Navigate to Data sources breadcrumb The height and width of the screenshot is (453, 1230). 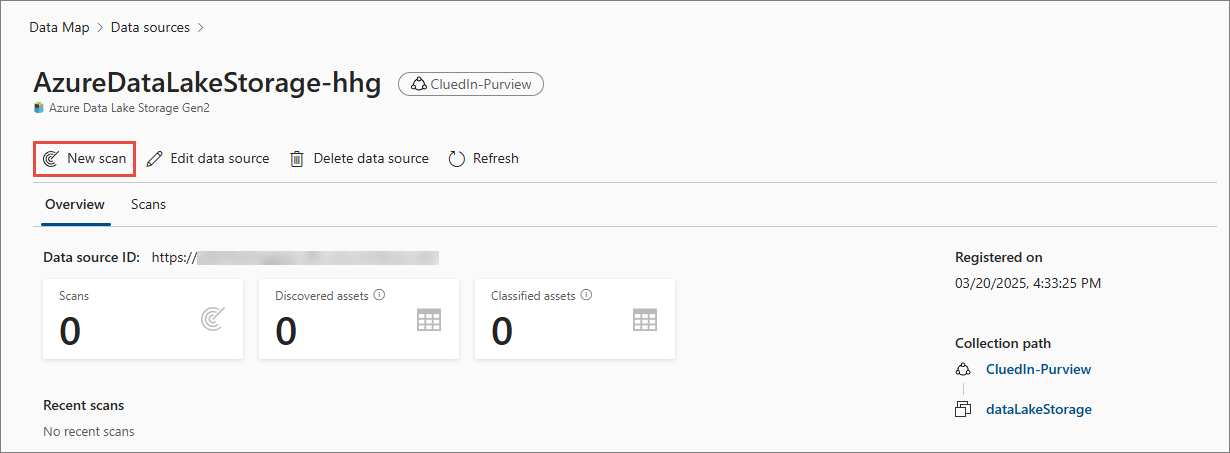click(x=150, y=27)
